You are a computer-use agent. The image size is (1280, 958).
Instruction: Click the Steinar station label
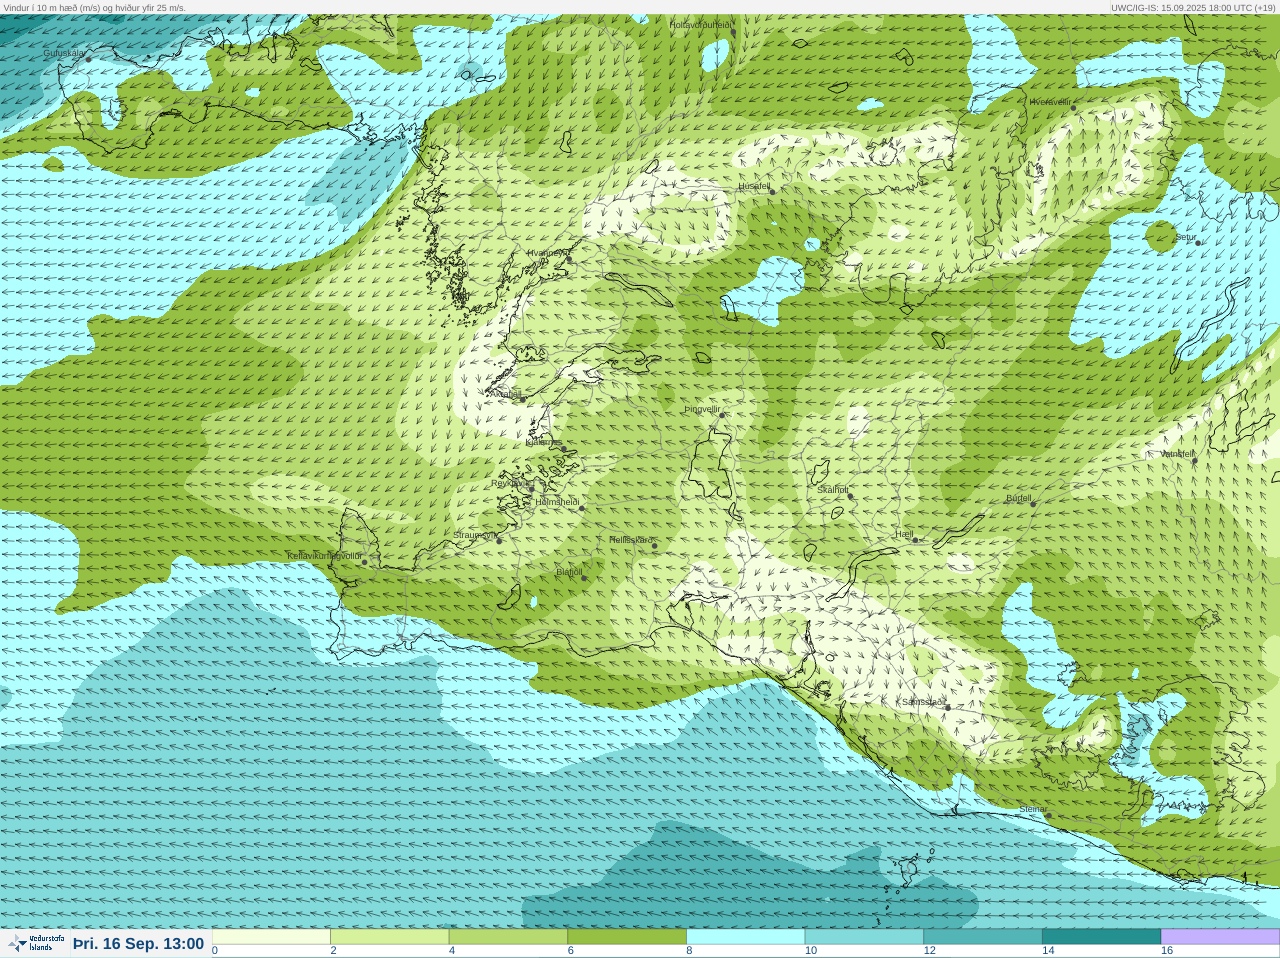point(1033,809)
